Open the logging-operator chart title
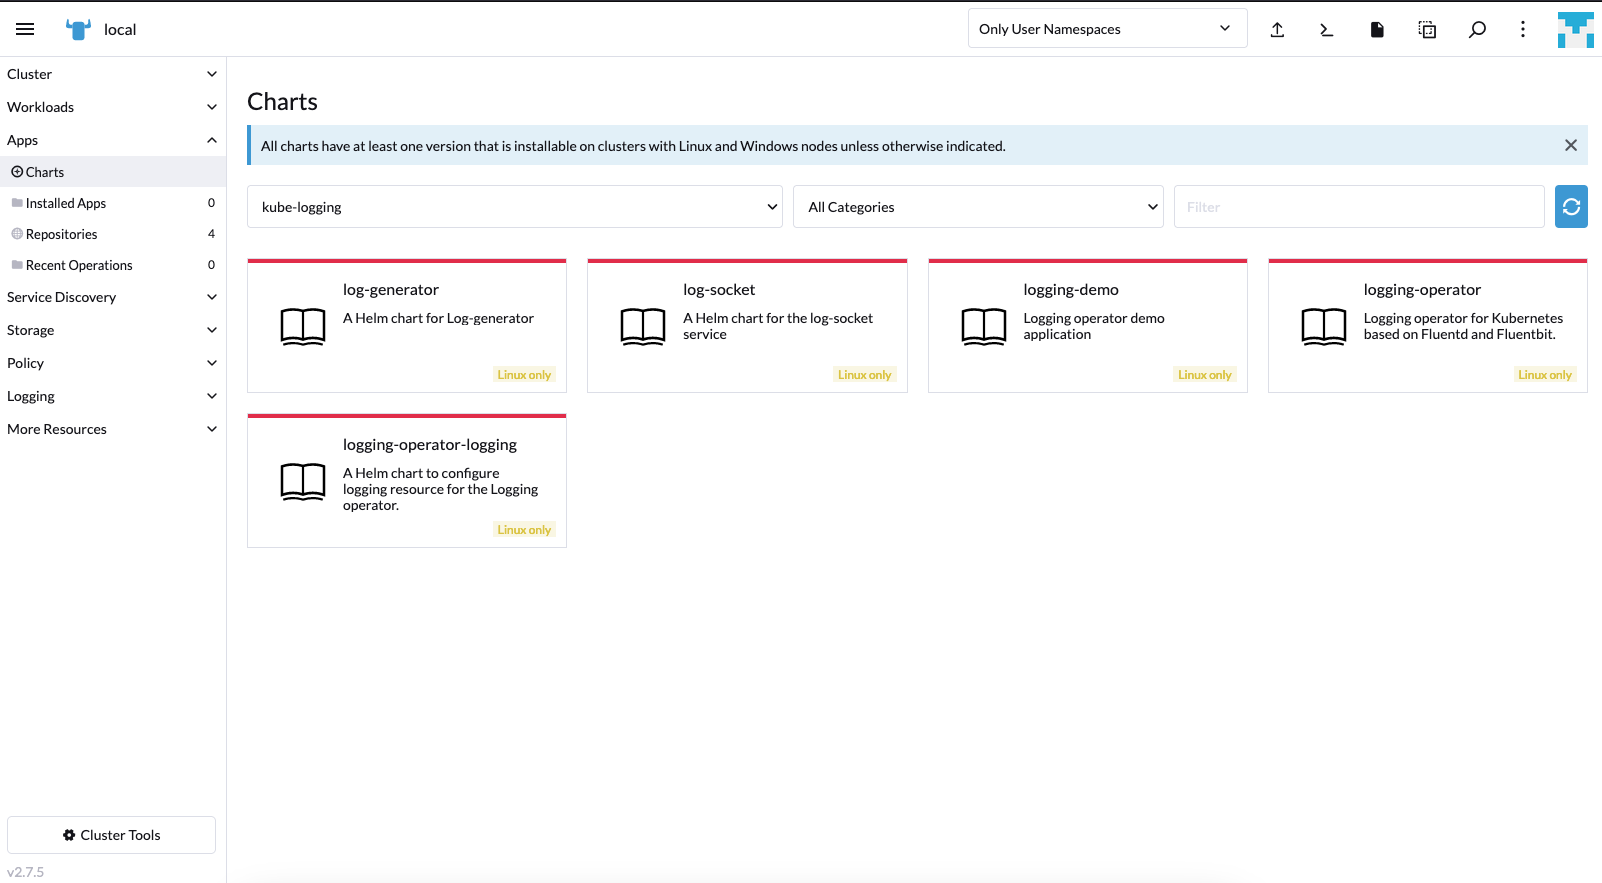1602x883 pixels. [x=1422, y=290]
